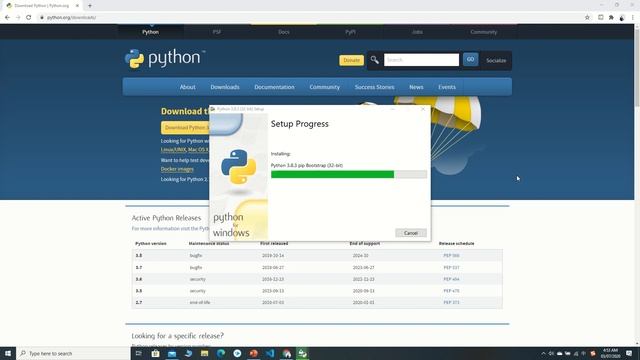This screenshot has width=640, height=360.
Task: Open Microsoft Edge from the taskbar
Action: click(x=221, y=353)
